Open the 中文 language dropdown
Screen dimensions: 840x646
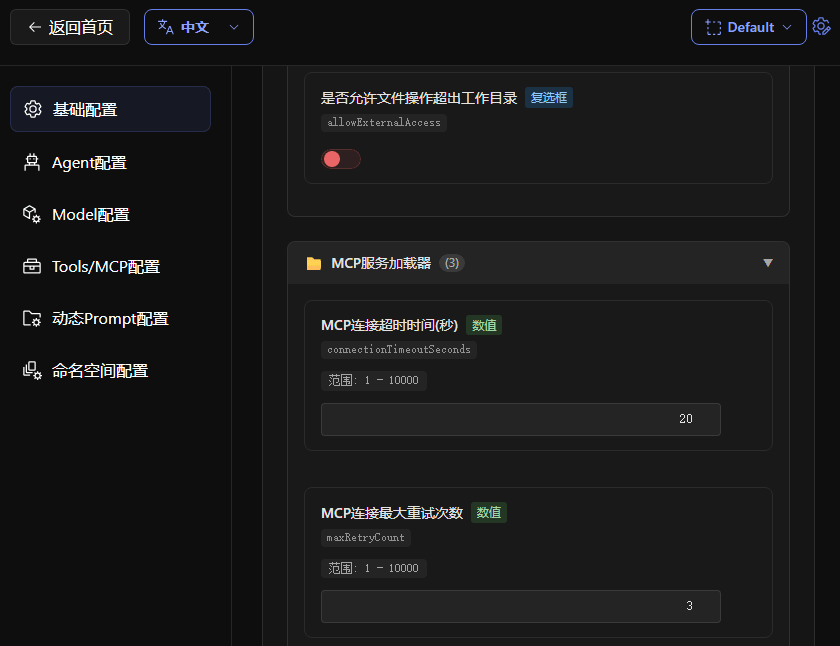(198, 27)
